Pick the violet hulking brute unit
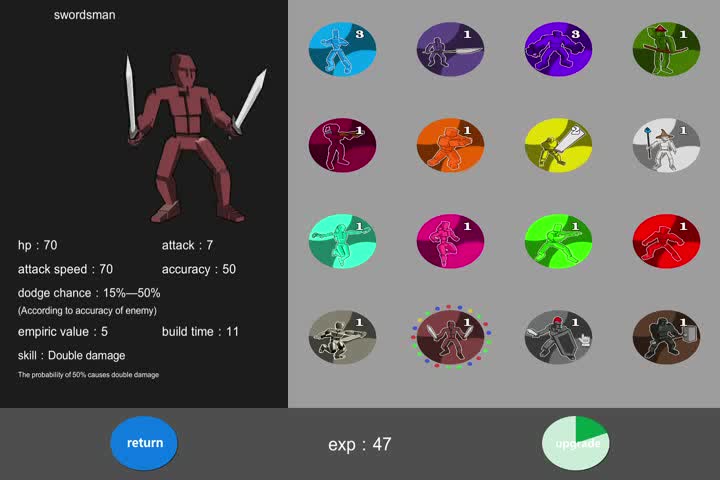The width and height of the screenshot is (720, 480). pyautogui.click(x=558, y=49)
